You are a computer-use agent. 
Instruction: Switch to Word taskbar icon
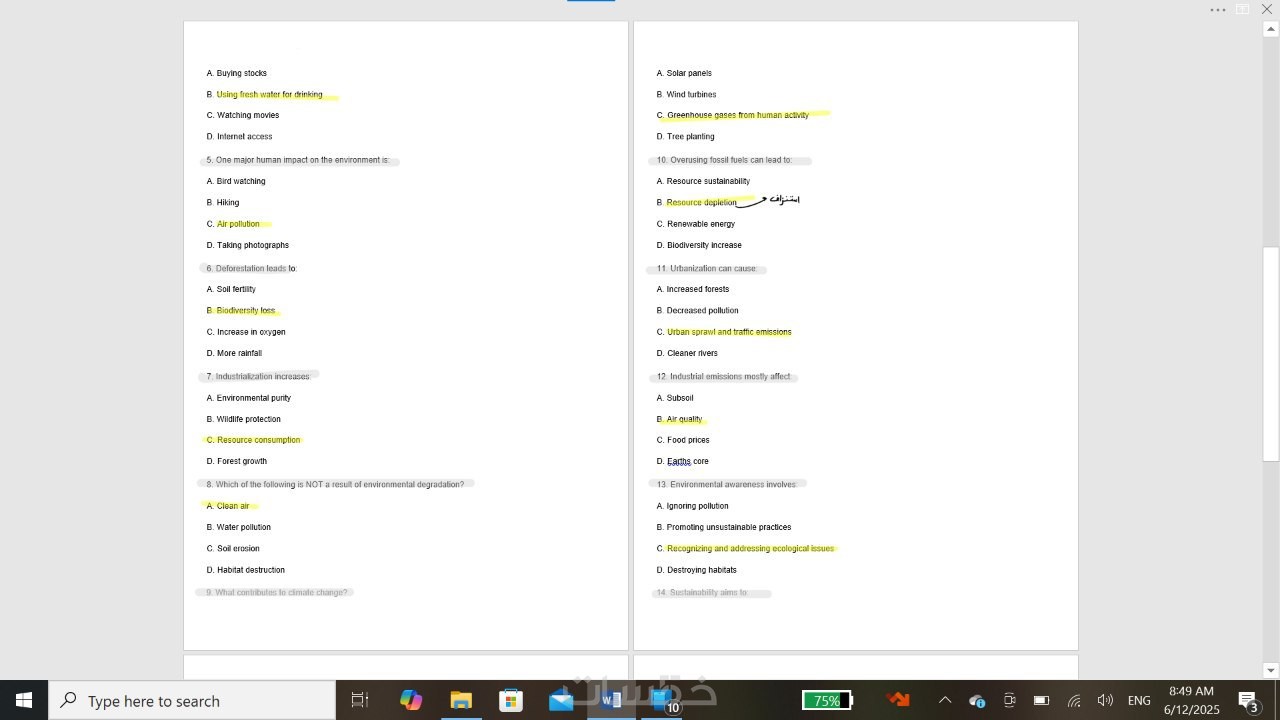coord(611,700)
